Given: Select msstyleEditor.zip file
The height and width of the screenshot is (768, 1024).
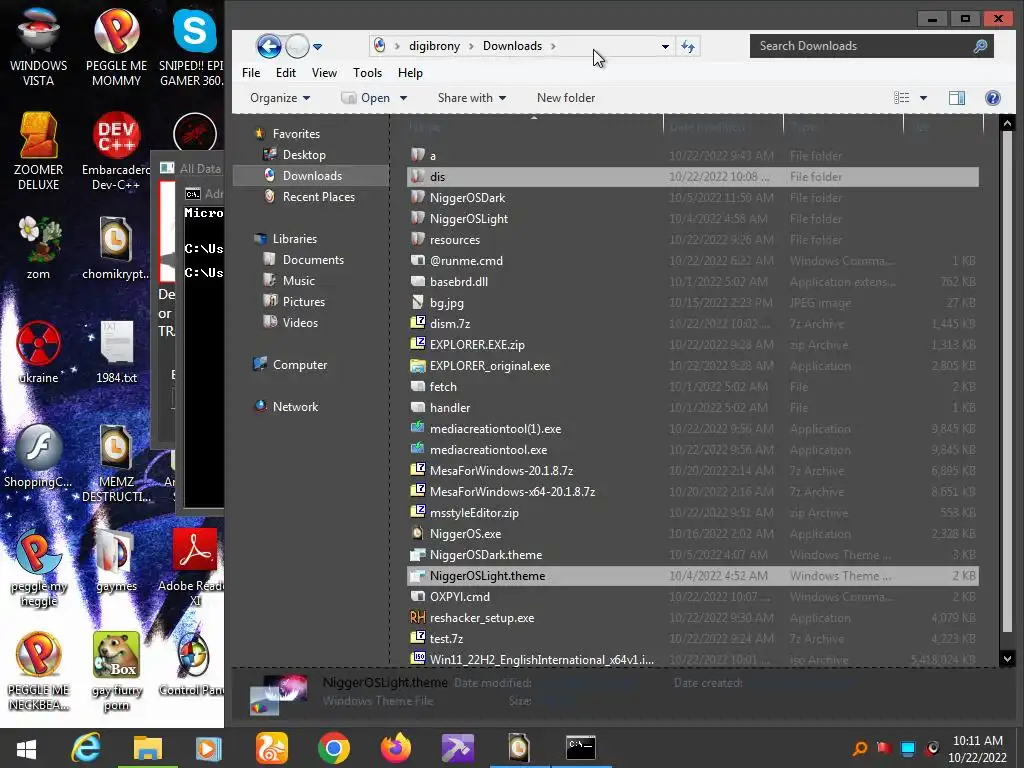Looking at the screenshot, I should [692, 513].
